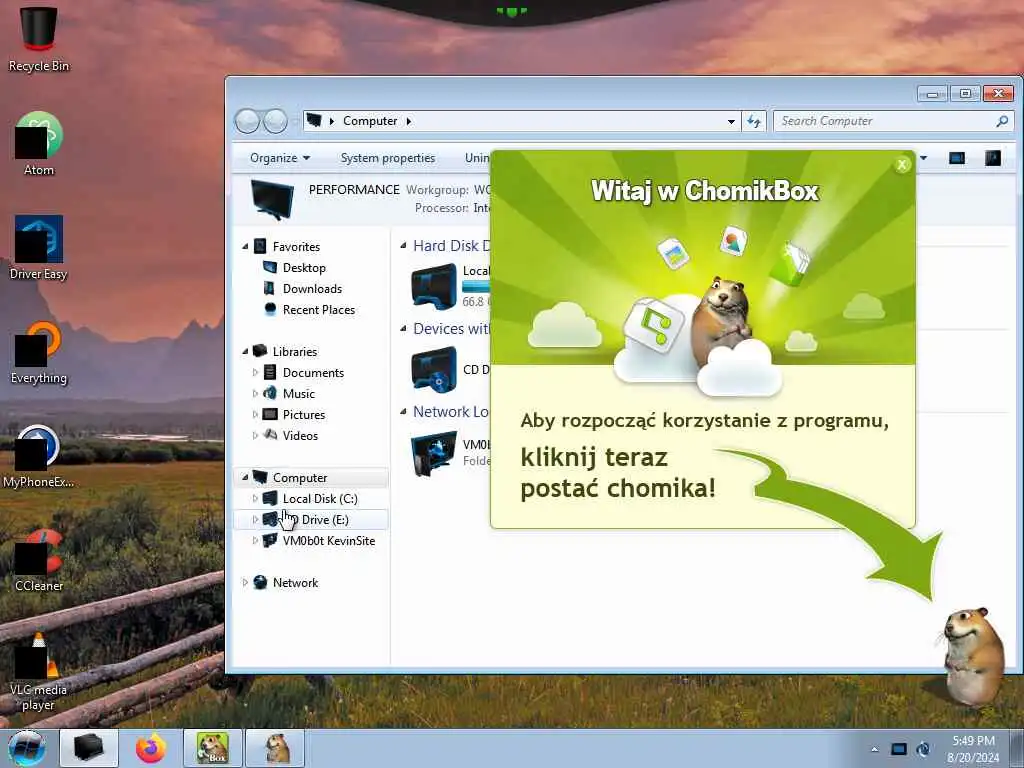
Task: Click the Windows Start orb
Action: pos(27,748)
